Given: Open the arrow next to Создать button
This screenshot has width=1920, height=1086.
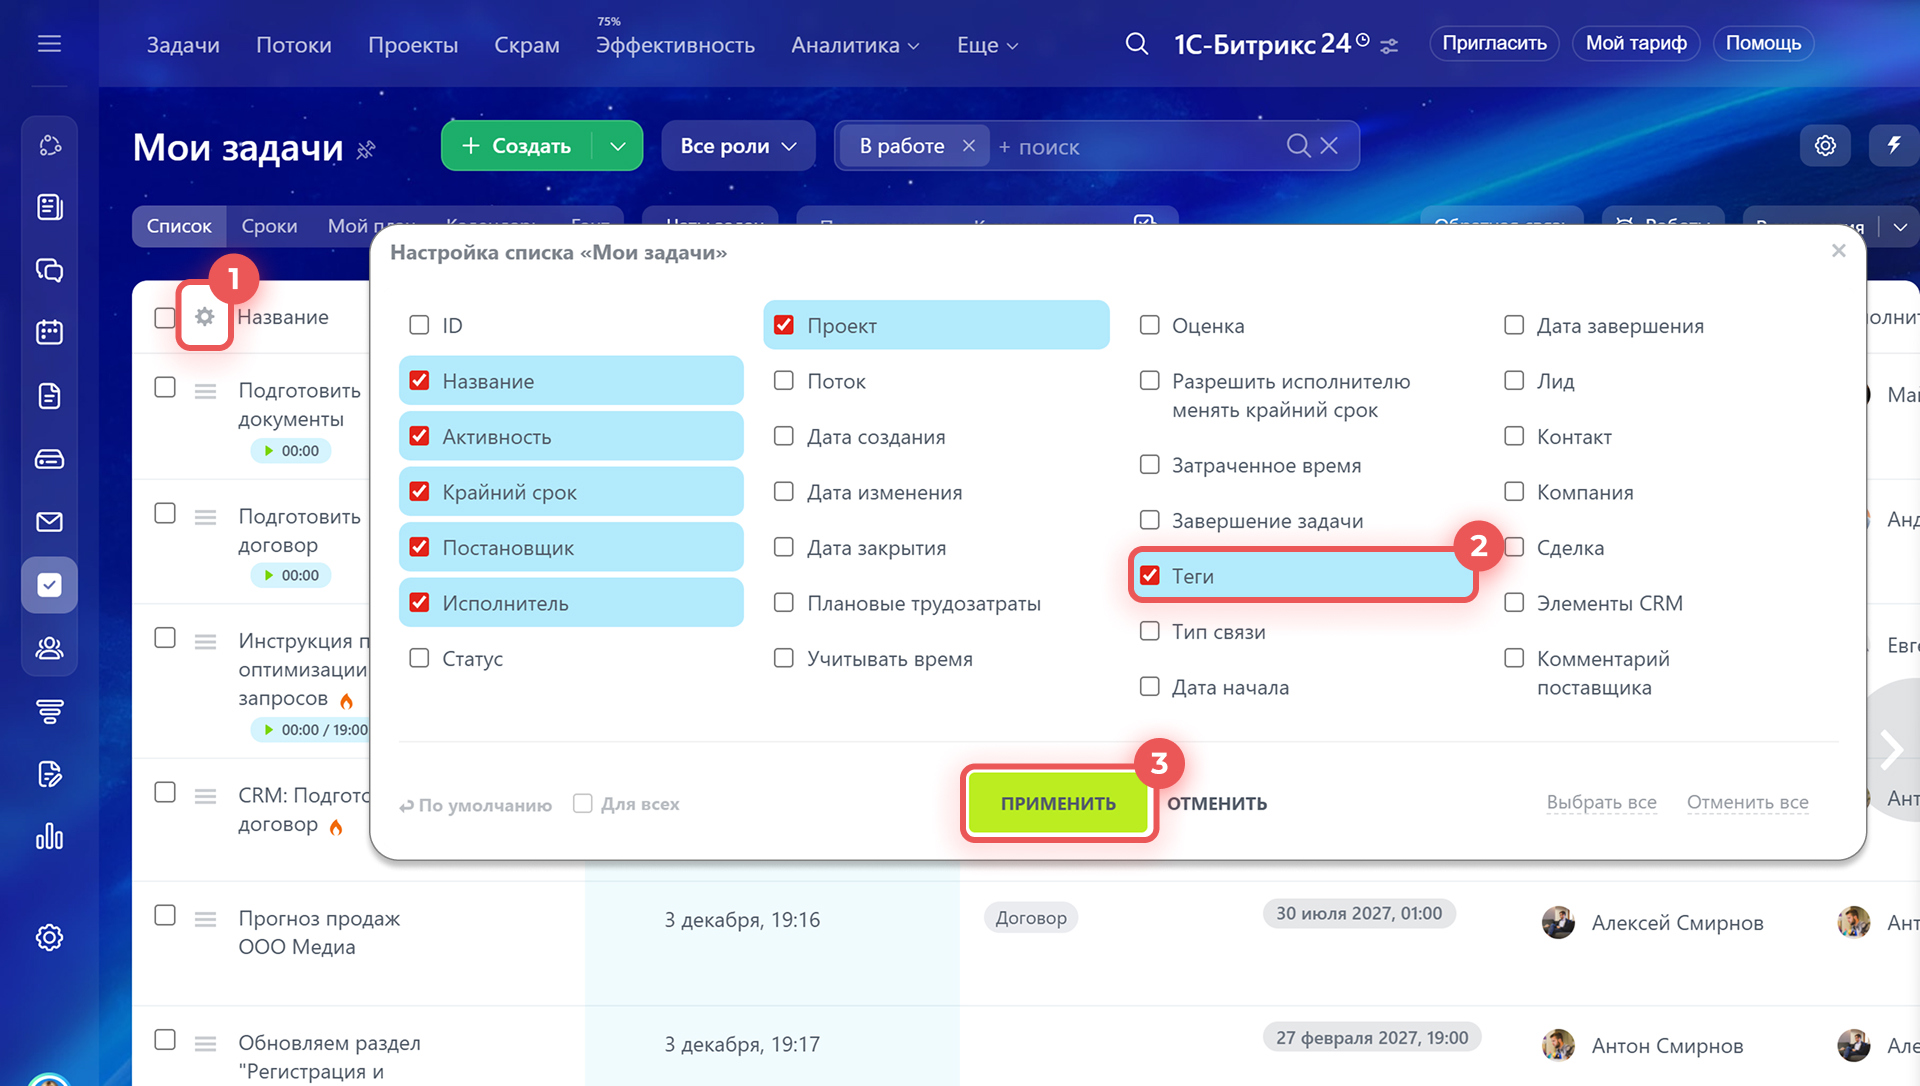Looking at the screenshot, I should coord(618,146).
